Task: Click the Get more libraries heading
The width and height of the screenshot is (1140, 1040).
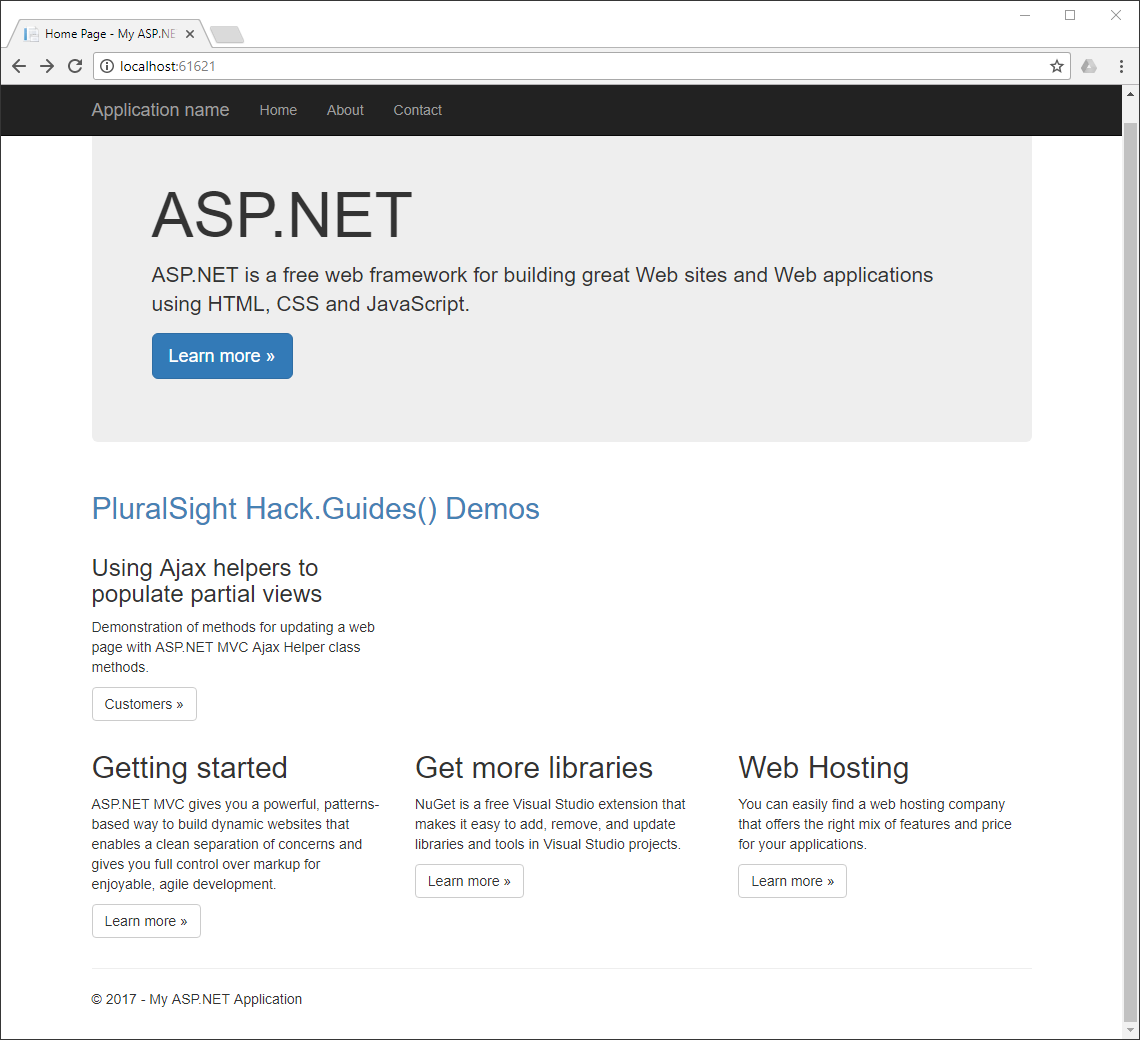Action: [x=534, y=767]
